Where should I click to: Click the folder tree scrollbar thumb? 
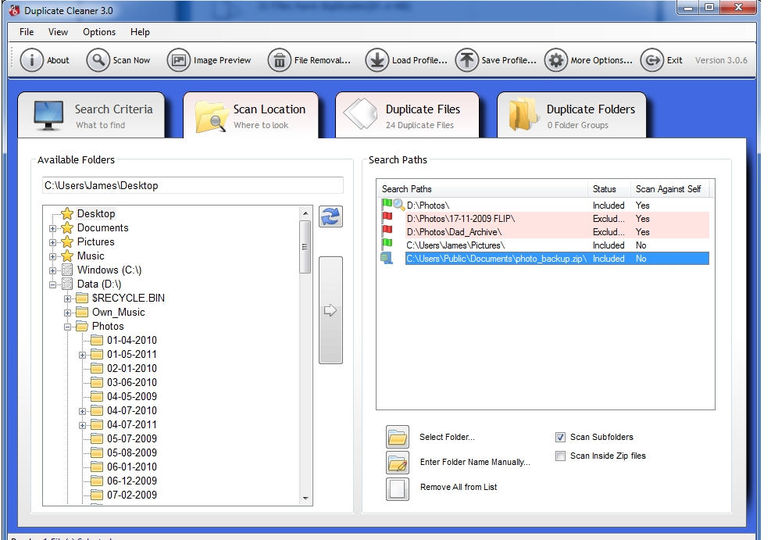click(x=305, y=247)
